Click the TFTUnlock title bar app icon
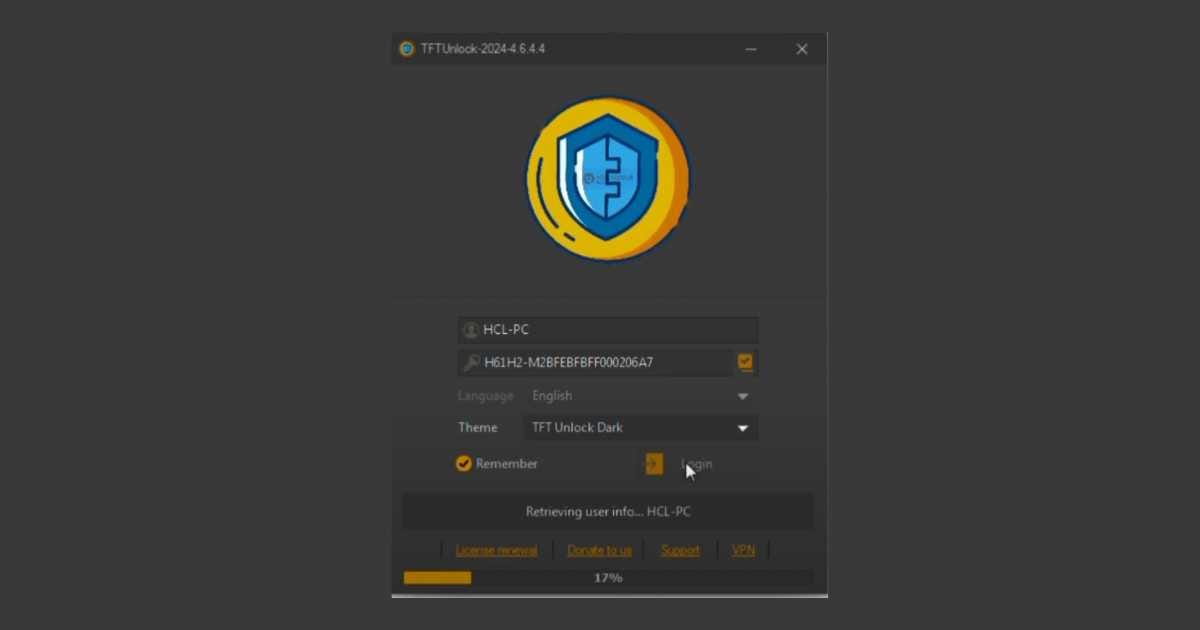 click(x=407, y=49)
